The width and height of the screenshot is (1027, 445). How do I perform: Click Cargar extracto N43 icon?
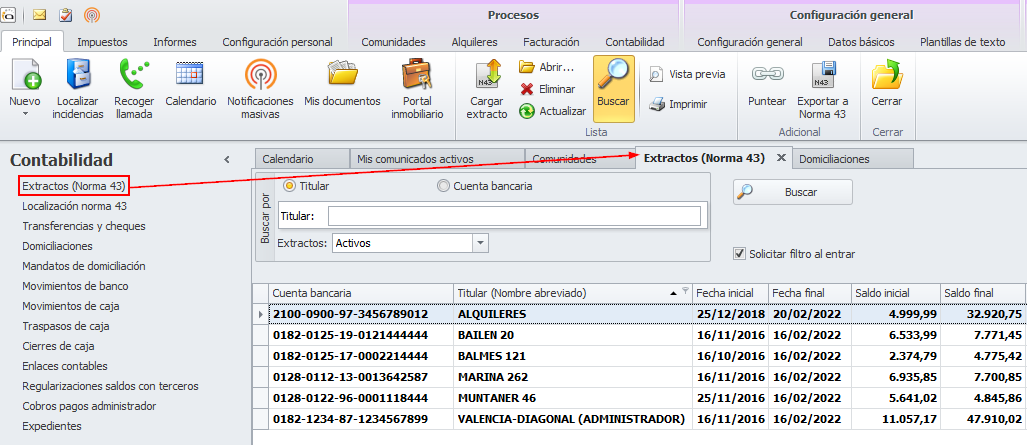click(x=489, y=74)
